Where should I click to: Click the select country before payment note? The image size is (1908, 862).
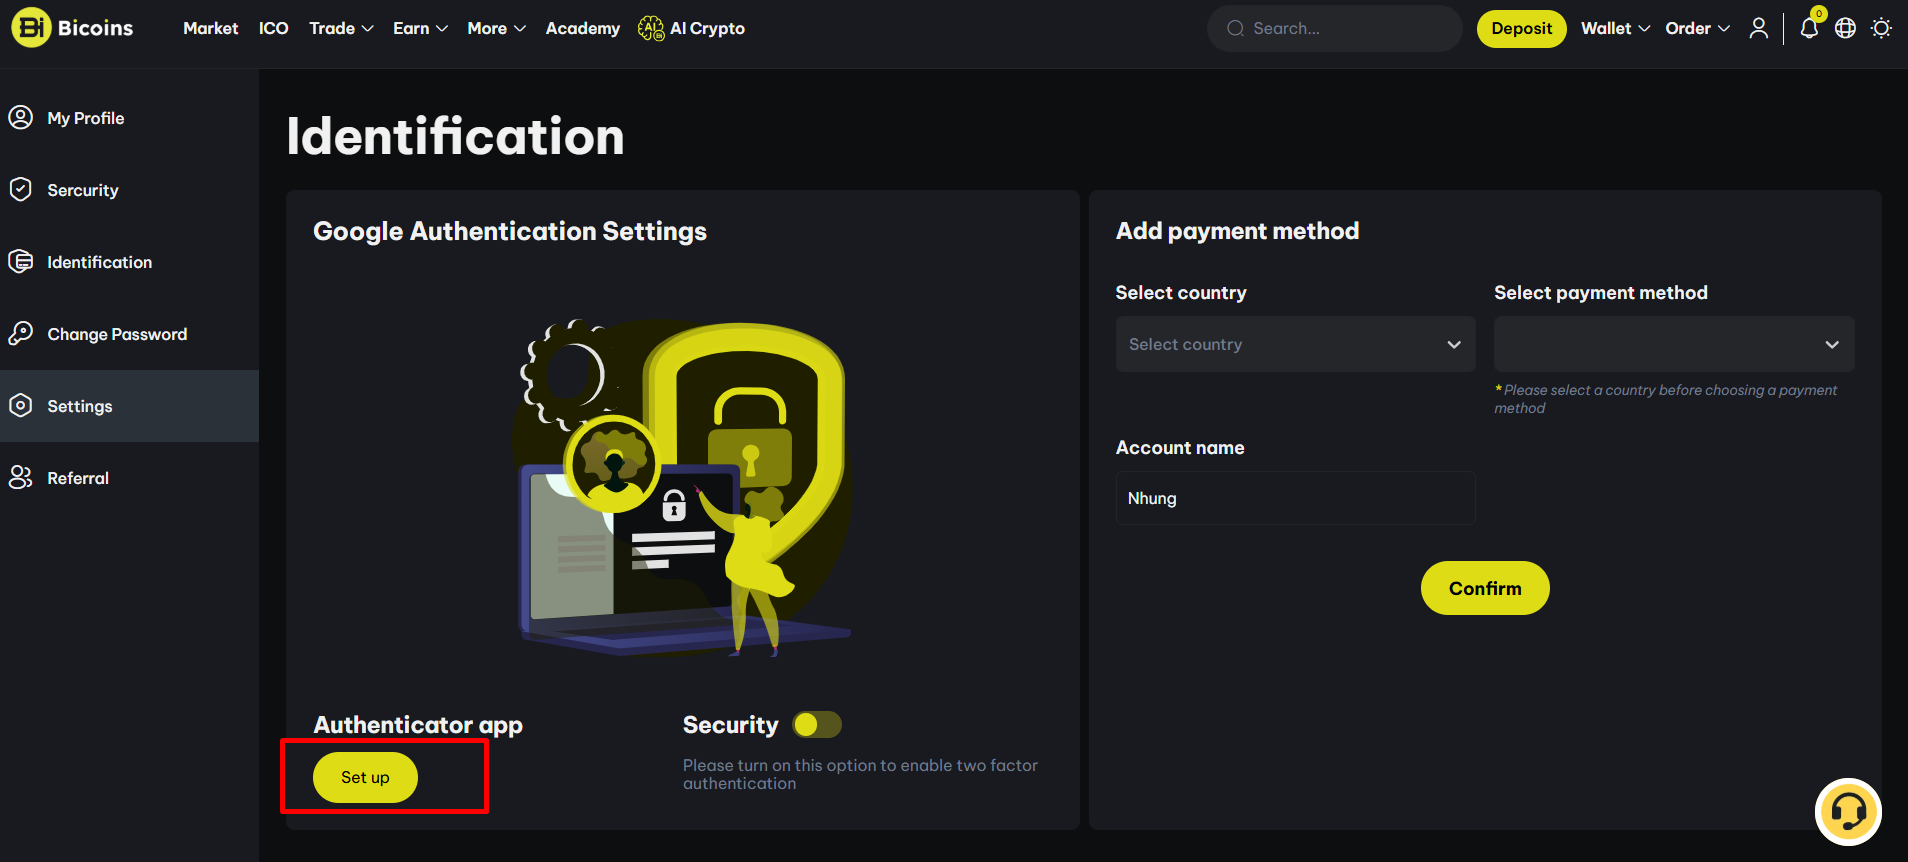tap(1667, 399)
